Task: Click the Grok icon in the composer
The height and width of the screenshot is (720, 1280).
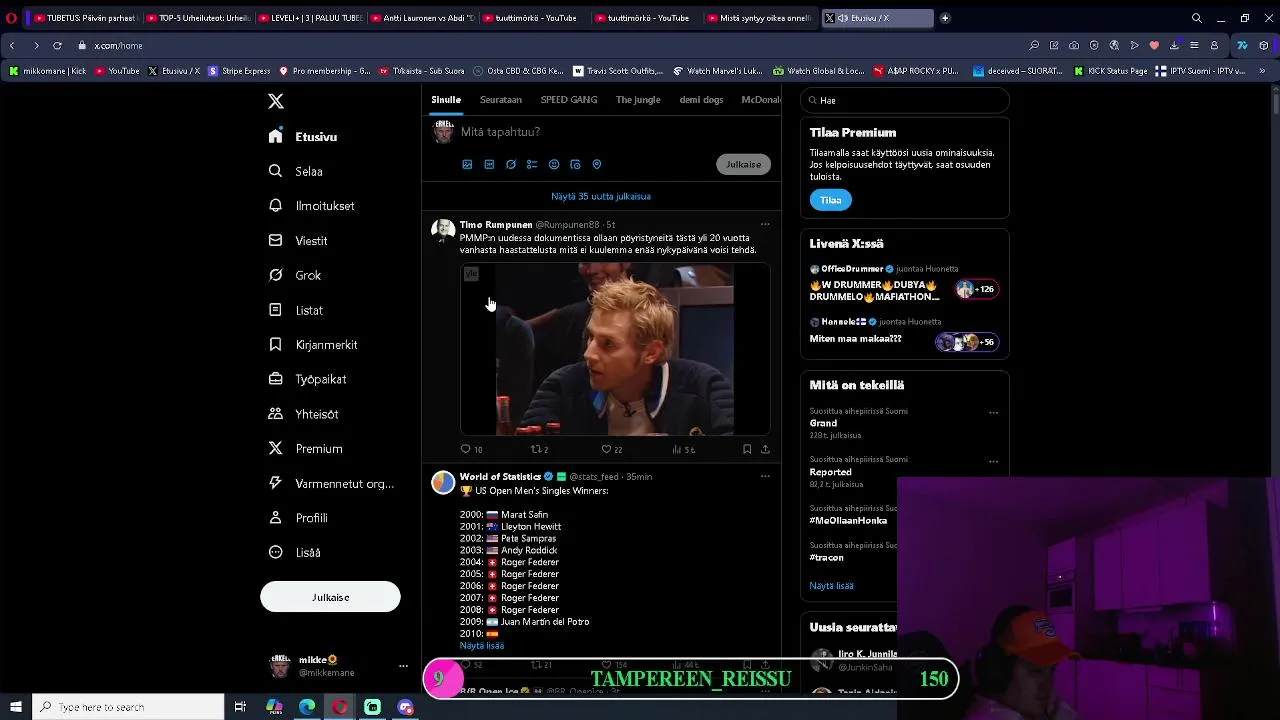Action: [x=511, y=164]
